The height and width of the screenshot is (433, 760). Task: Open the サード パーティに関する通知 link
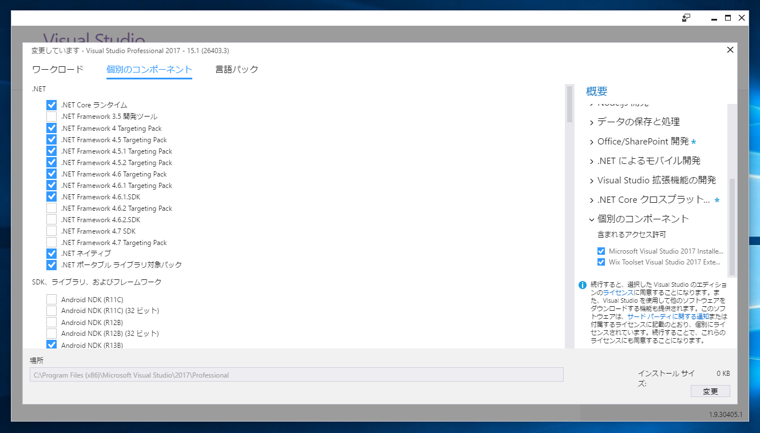tap(668, 317)
